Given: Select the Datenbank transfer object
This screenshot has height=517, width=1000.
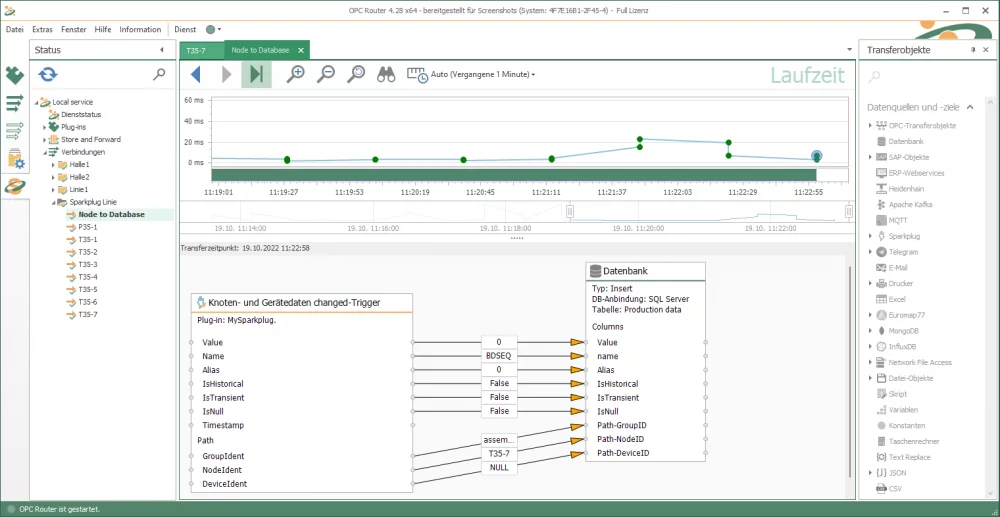Looking at the screenshot, I should click(906, 142).
